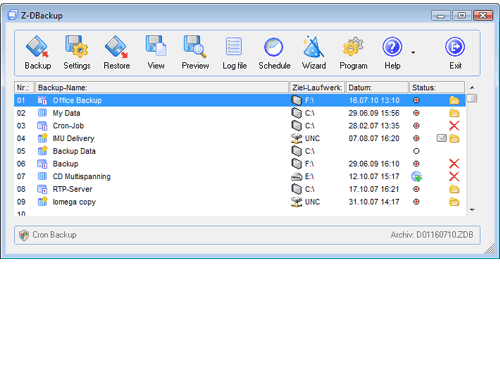Select the My Data backup row
Screen dimensions: 500x370
pos(240,113)
